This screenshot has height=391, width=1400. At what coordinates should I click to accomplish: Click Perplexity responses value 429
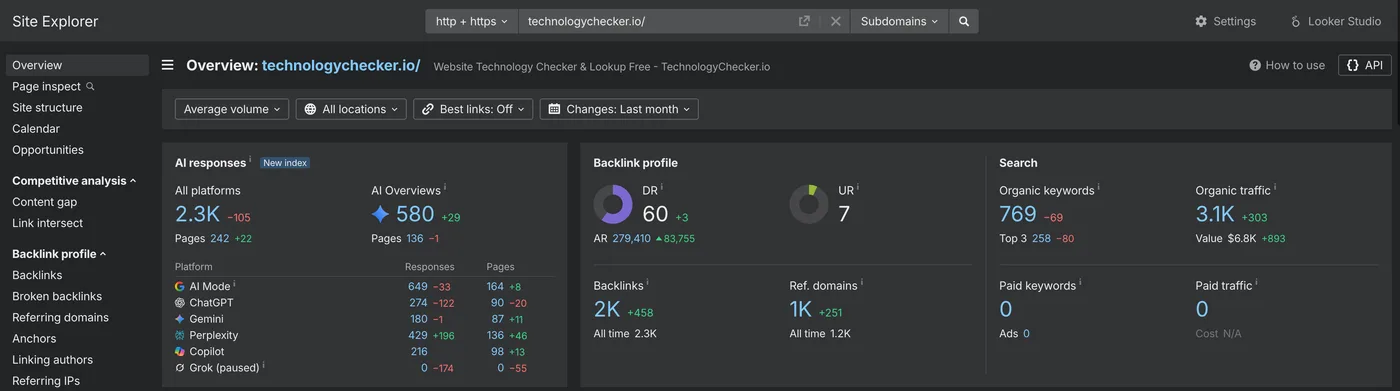tap(418, 335)
